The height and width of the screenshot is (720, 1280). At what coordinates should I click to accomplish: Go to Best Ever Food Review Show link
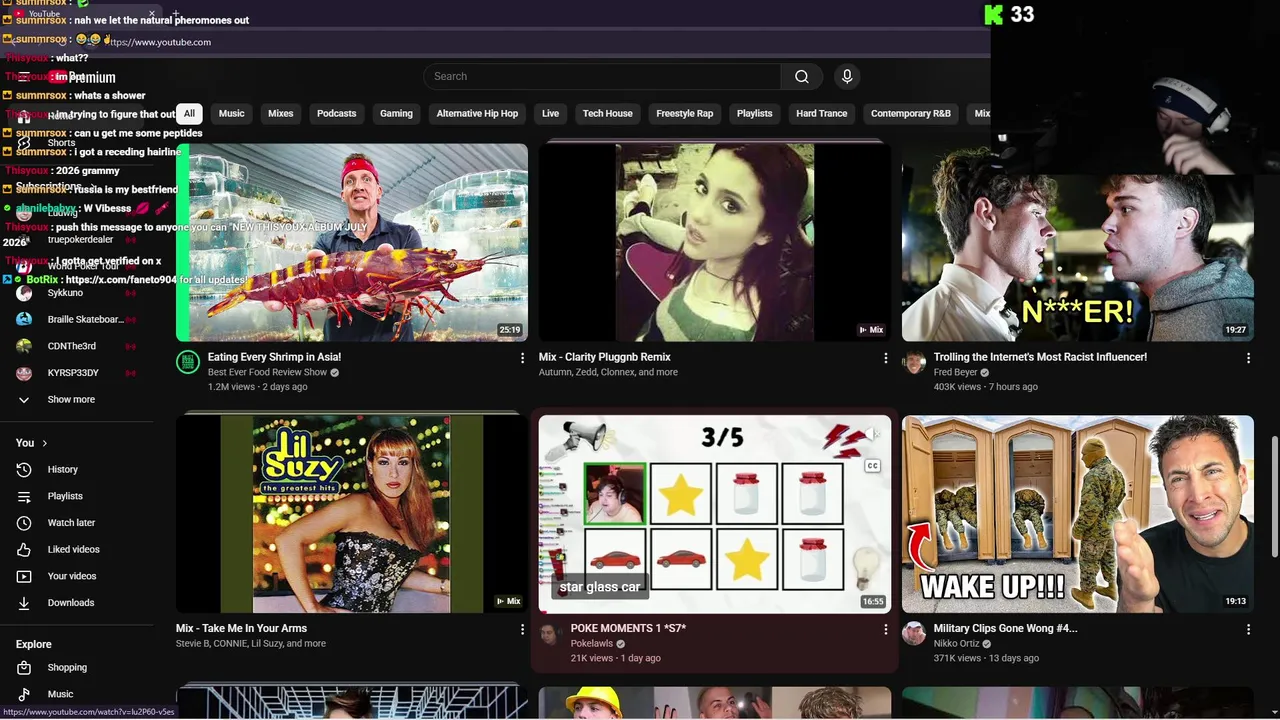pos(267,372)
